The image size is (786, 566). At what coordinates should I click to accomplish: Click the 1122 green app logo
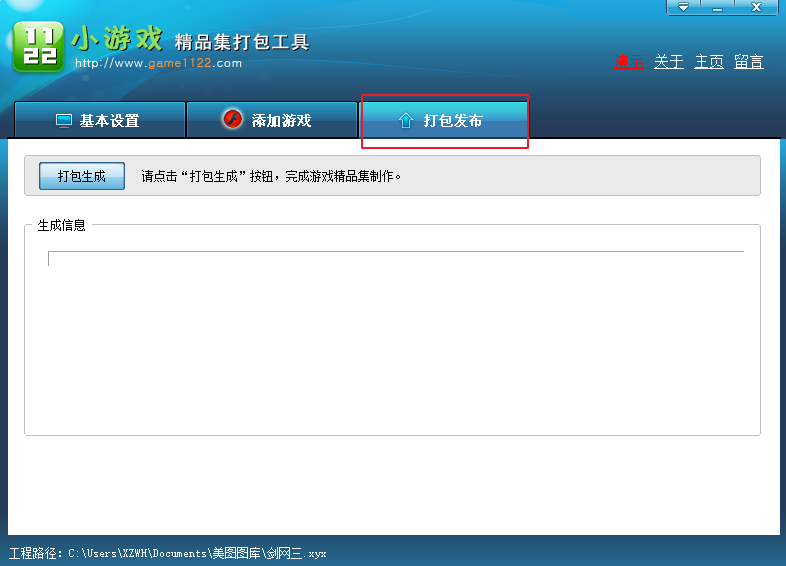[38, 46]
